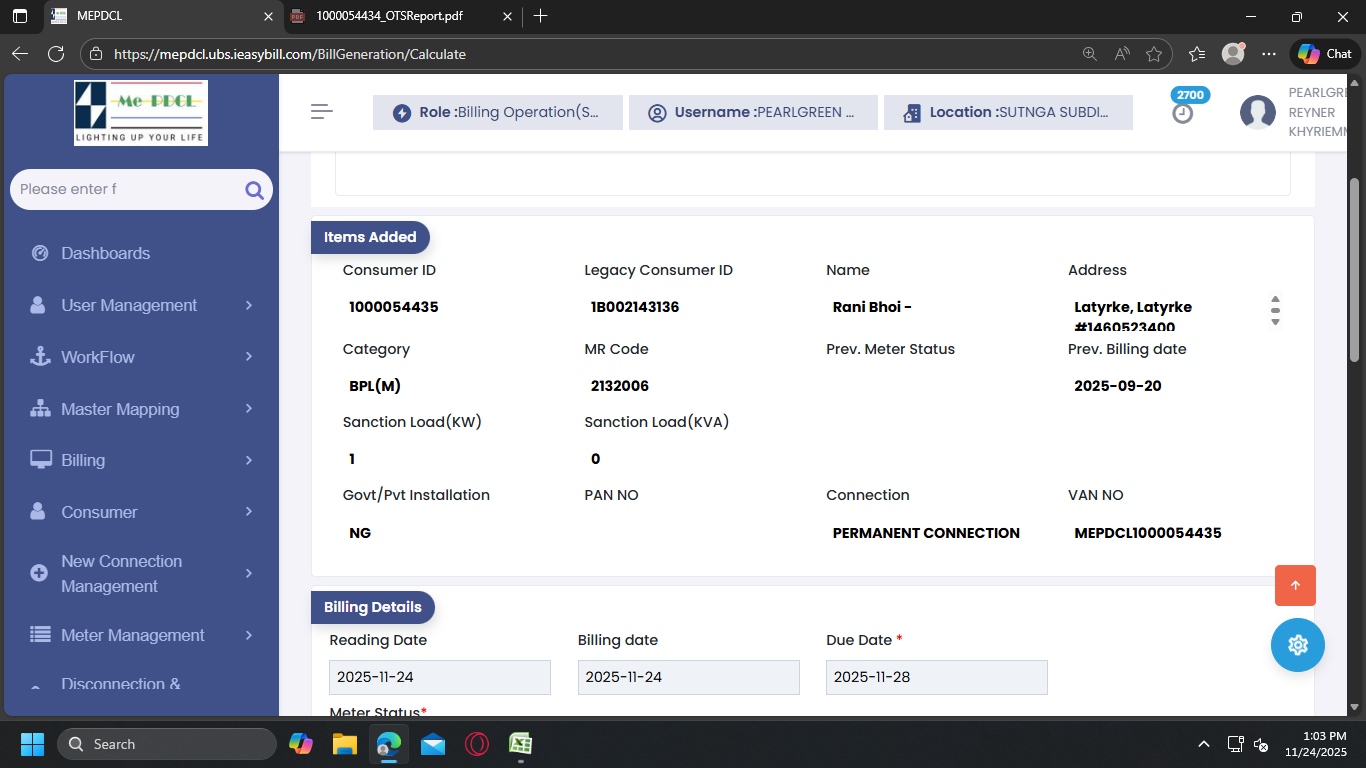1366x768 pixels.
Task: Click the browser page vertical scrollbar
Action: [1355, 270]
